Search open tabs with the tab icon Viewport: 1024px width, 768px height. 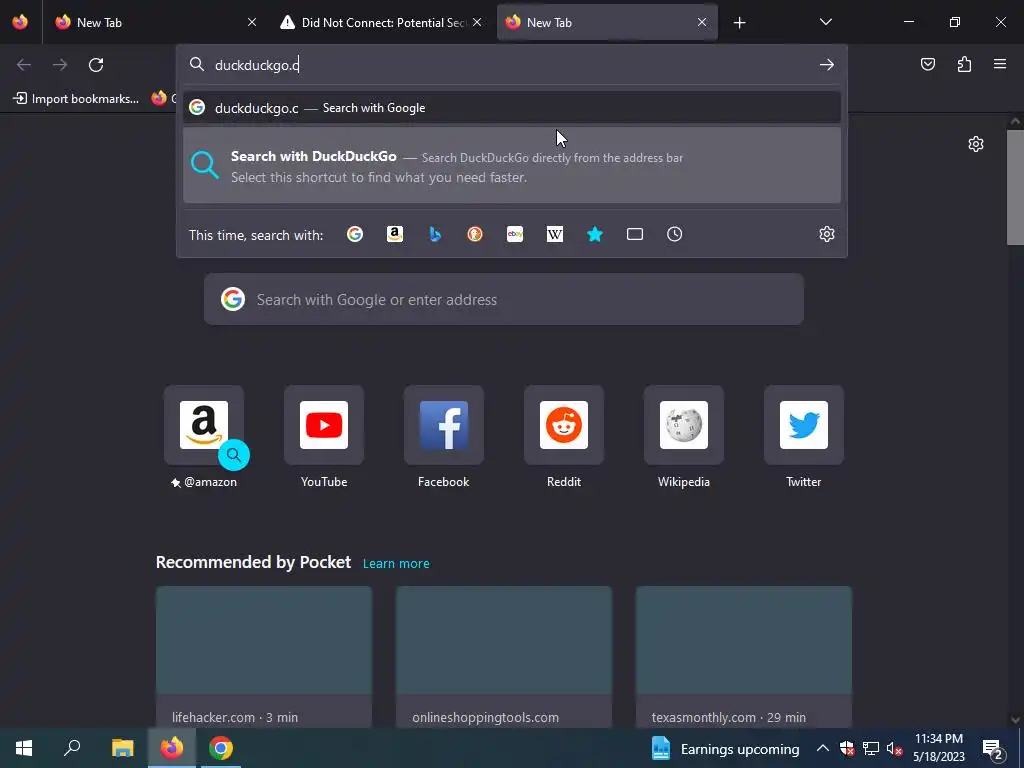point(635,234)
